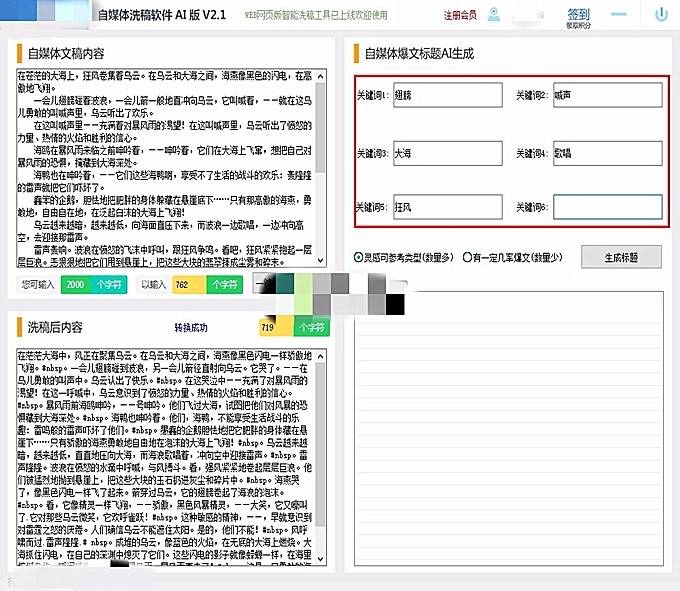
Task: Click the 自媒体爆文标题AI生成 section heading
Action: point(419,53)
